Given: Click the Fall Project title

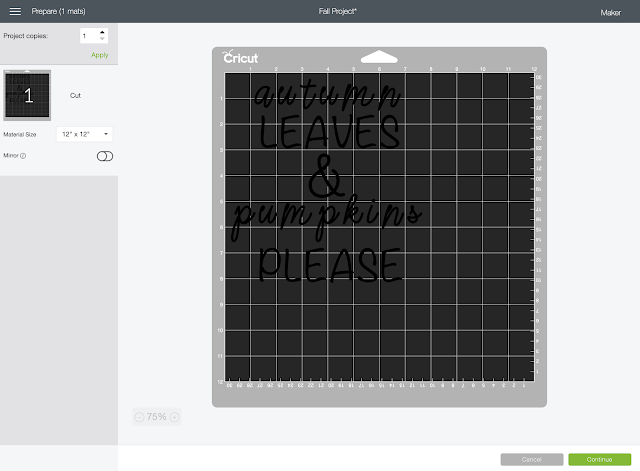Looking at the screenshot, I should (x=338, y=11).
